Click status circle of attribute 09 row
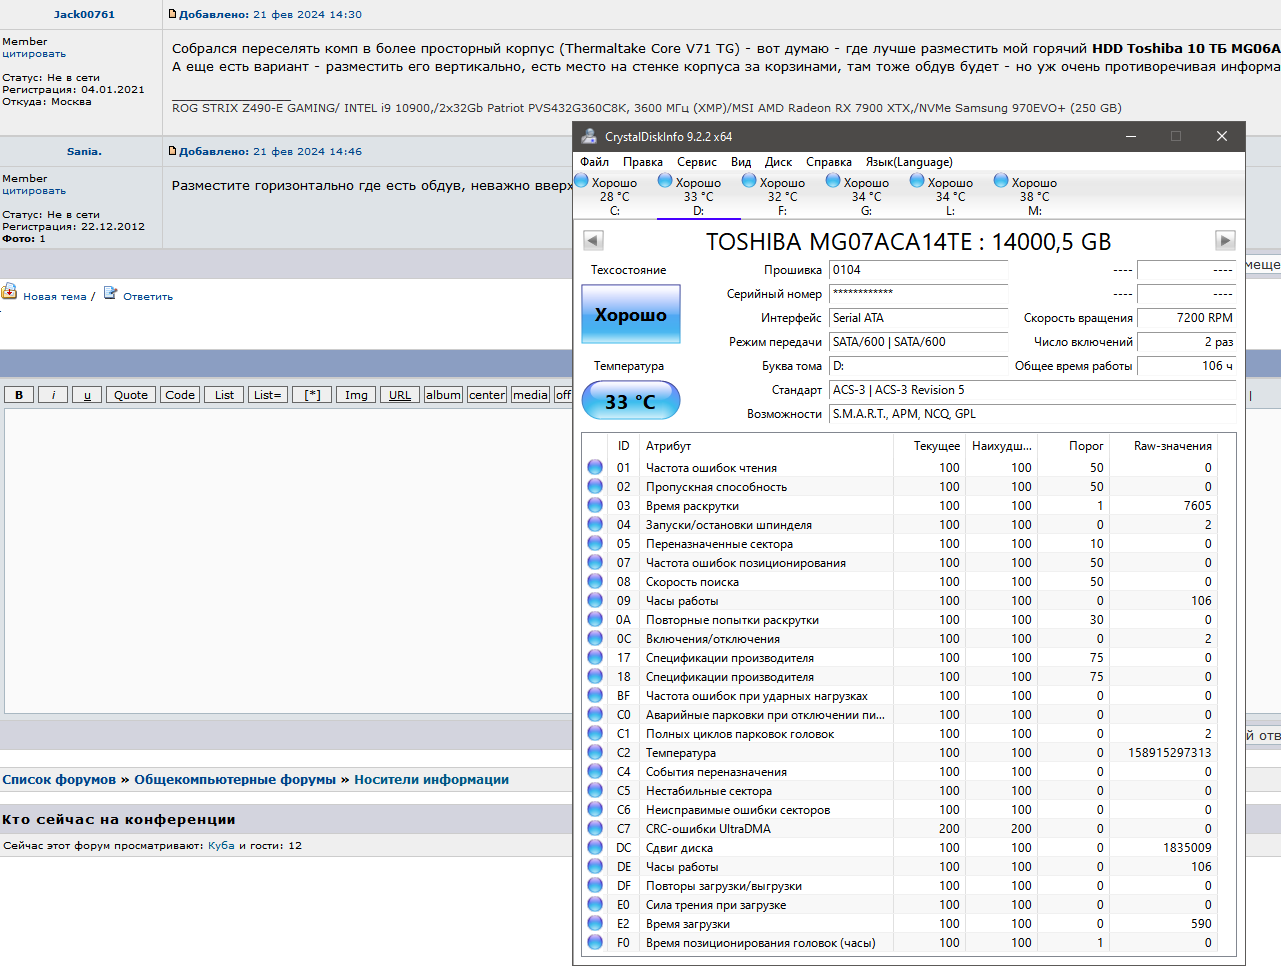Image resolution: width=1281 pixels, height=972 pixels. [x=595, y=600]
